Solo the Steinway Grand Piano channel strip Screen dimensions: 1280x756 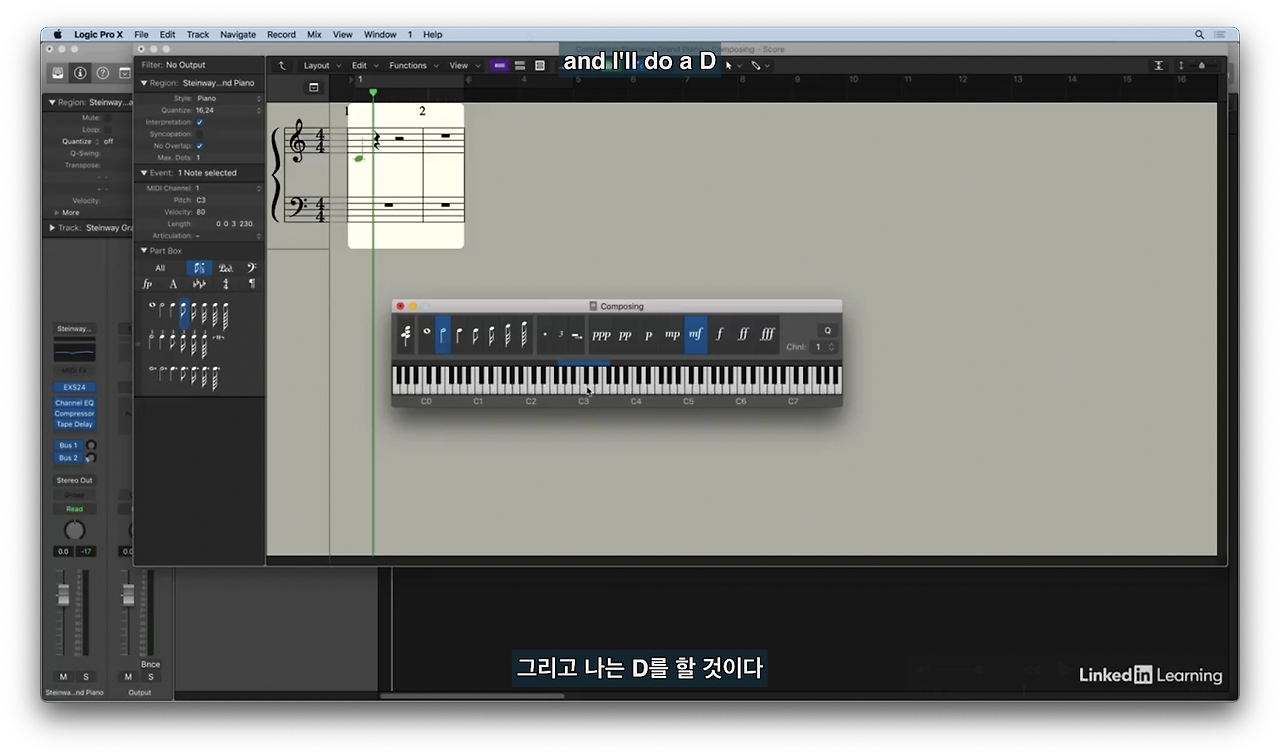click(85, 677)
